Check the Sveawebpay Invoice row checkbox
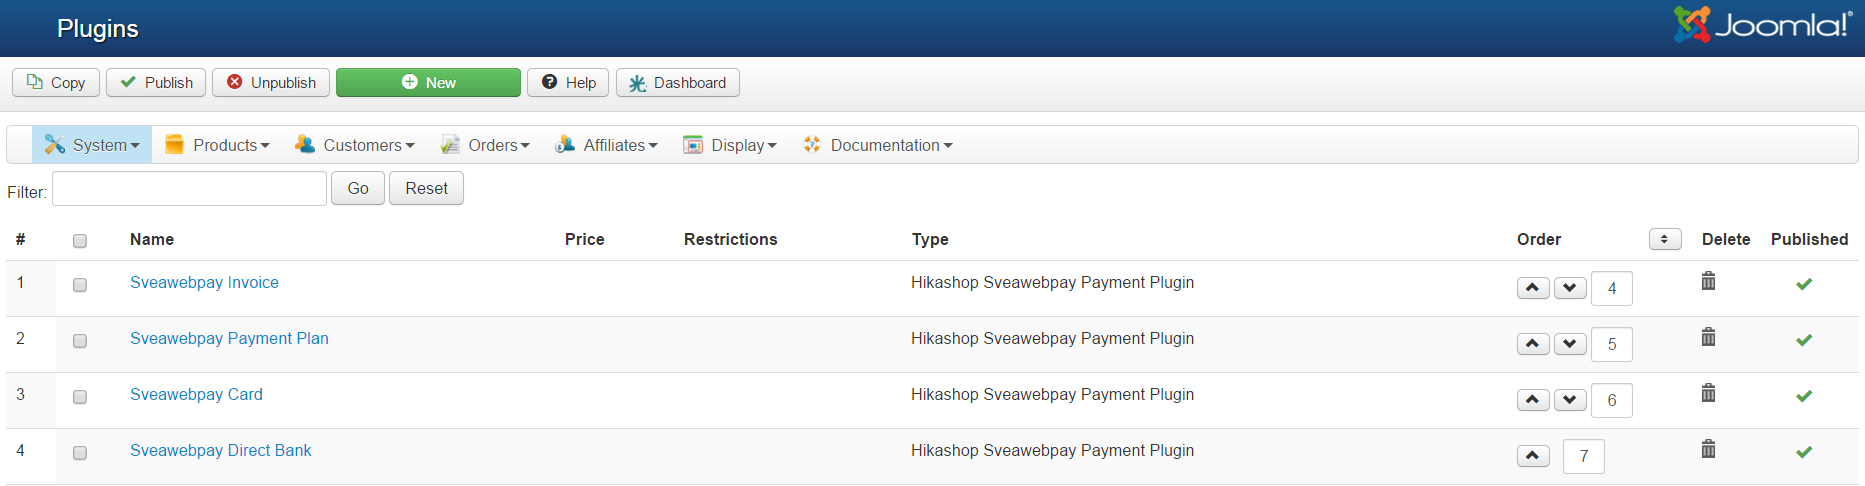The width and height of the screenshot is (1865, 486). pyautogui.click(x=80, y=285)
